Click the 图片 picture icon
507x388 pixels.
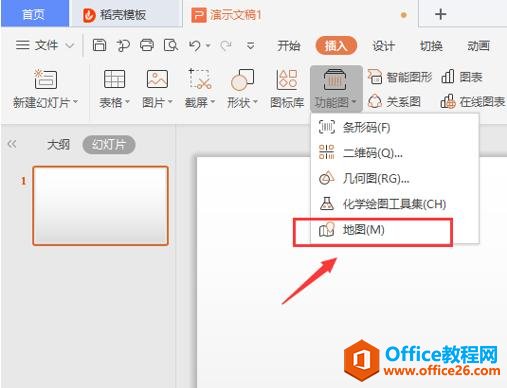pos(157,79)
